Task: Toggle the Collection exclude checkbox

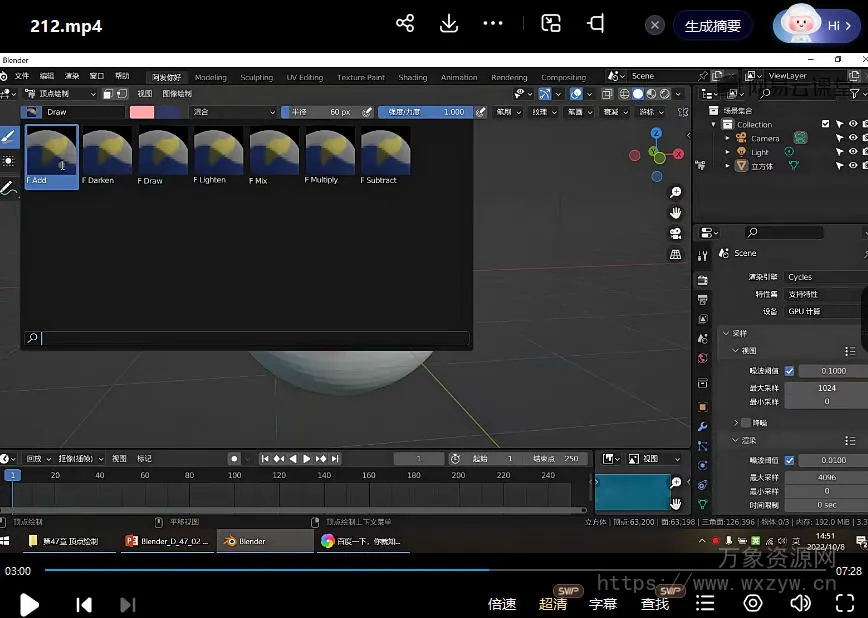Action: click(x=825, y=124)
